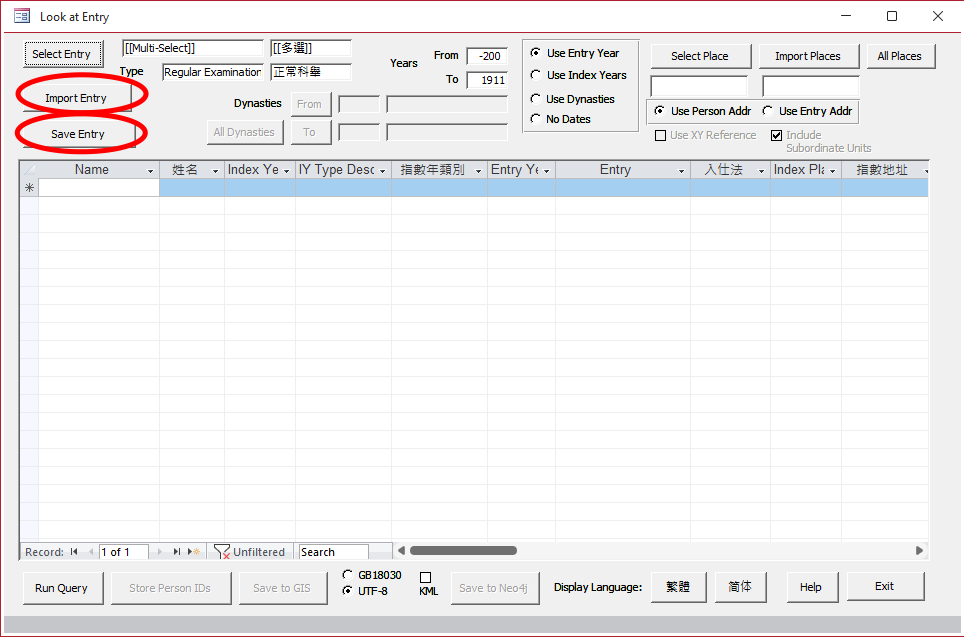Viewport: 965px width, 637px height.
Task: Toggle Include Subordinate Units checkbox
Action: (x=777, y=136)
